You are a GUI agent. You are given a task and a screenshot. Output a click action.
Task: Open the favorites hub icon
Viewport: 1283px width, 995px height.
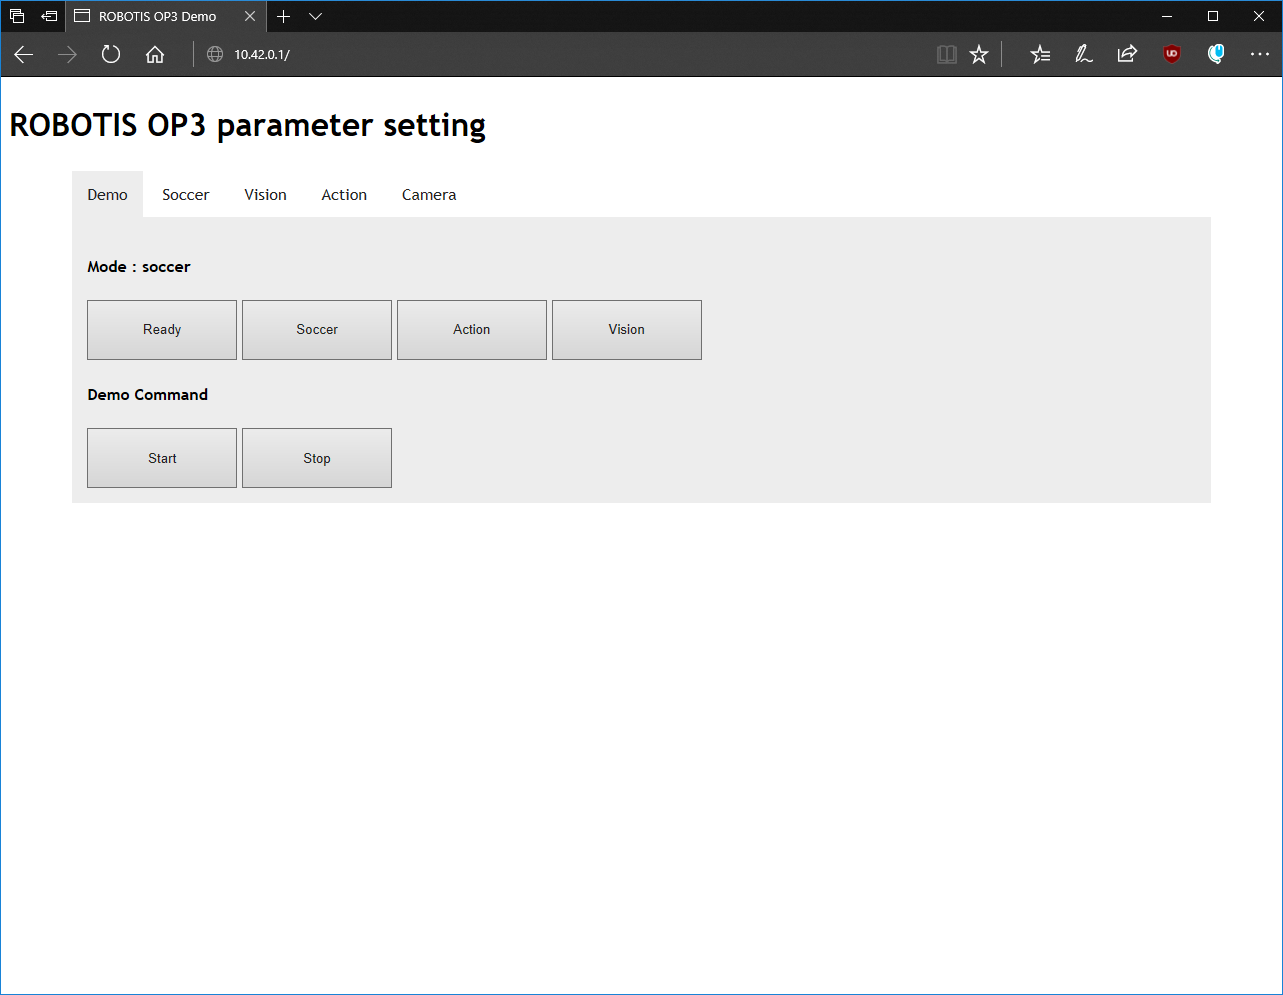[x=1040, y=55]
